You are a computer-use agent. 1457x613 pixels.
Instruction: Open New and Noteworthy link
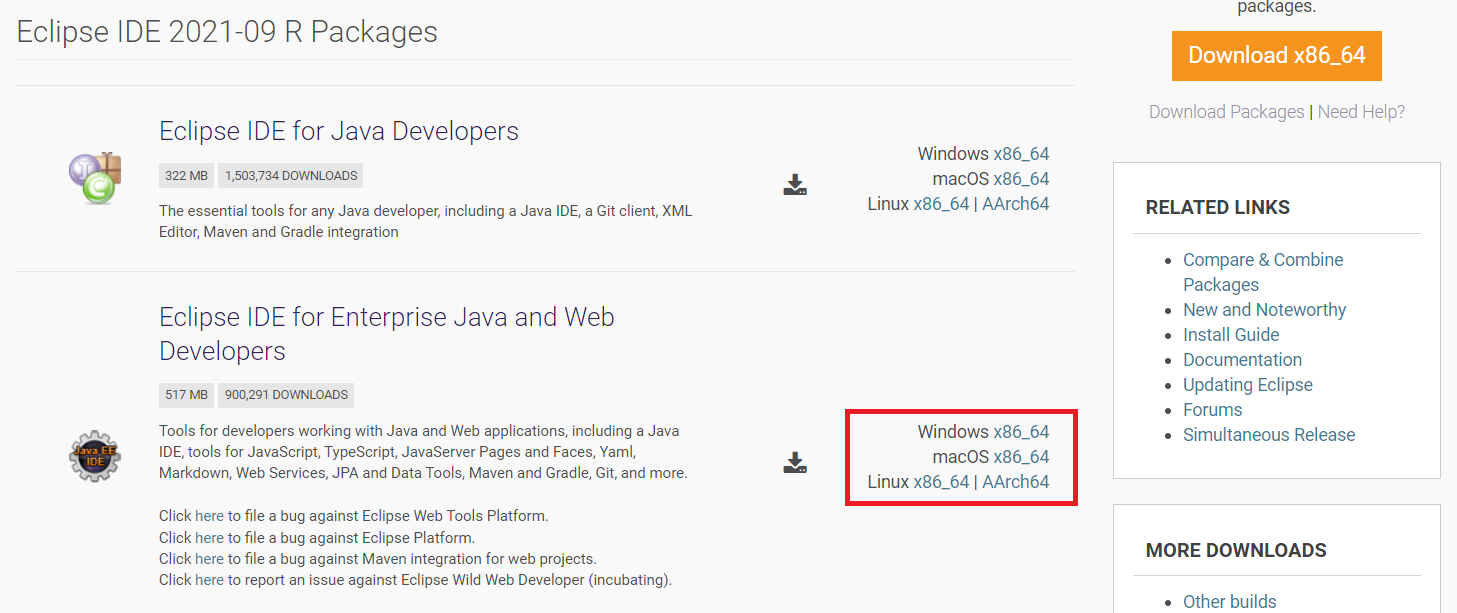pyautogui.click(x=1264, y=310)
